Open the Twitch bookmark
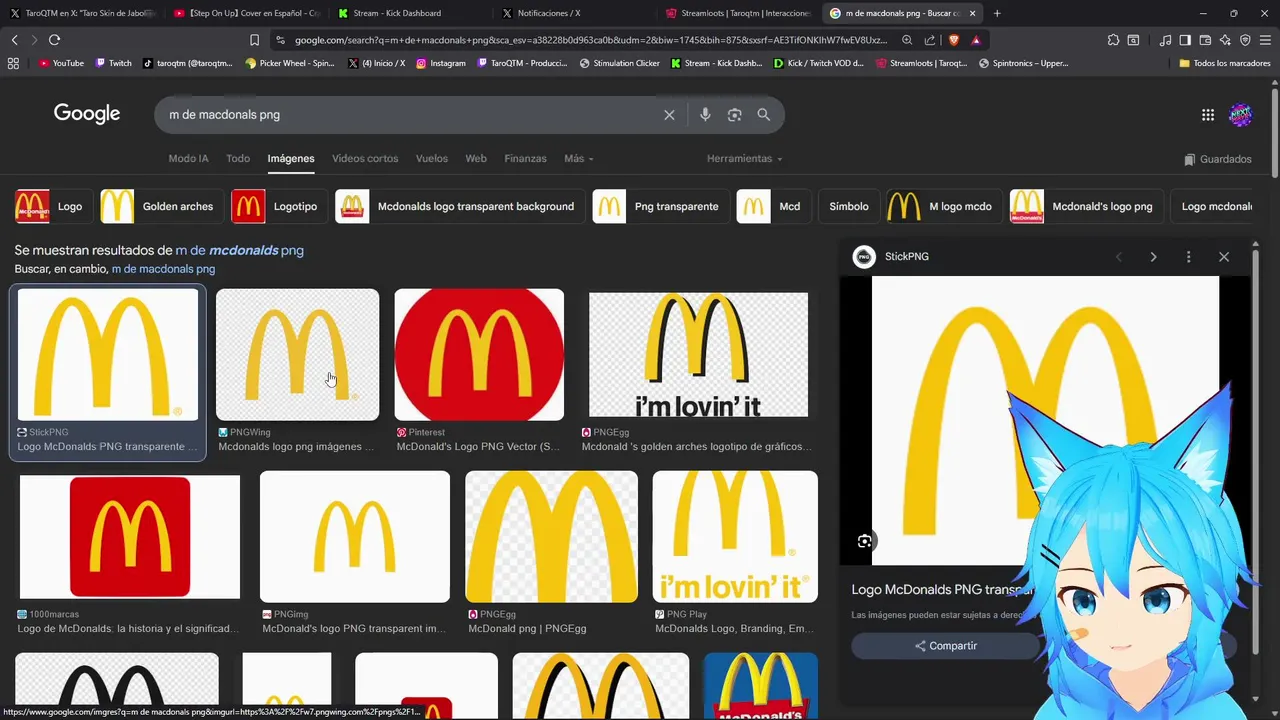Image resolution: width=1280 pixels, height=720 pixels. click(x=113, y=63)
